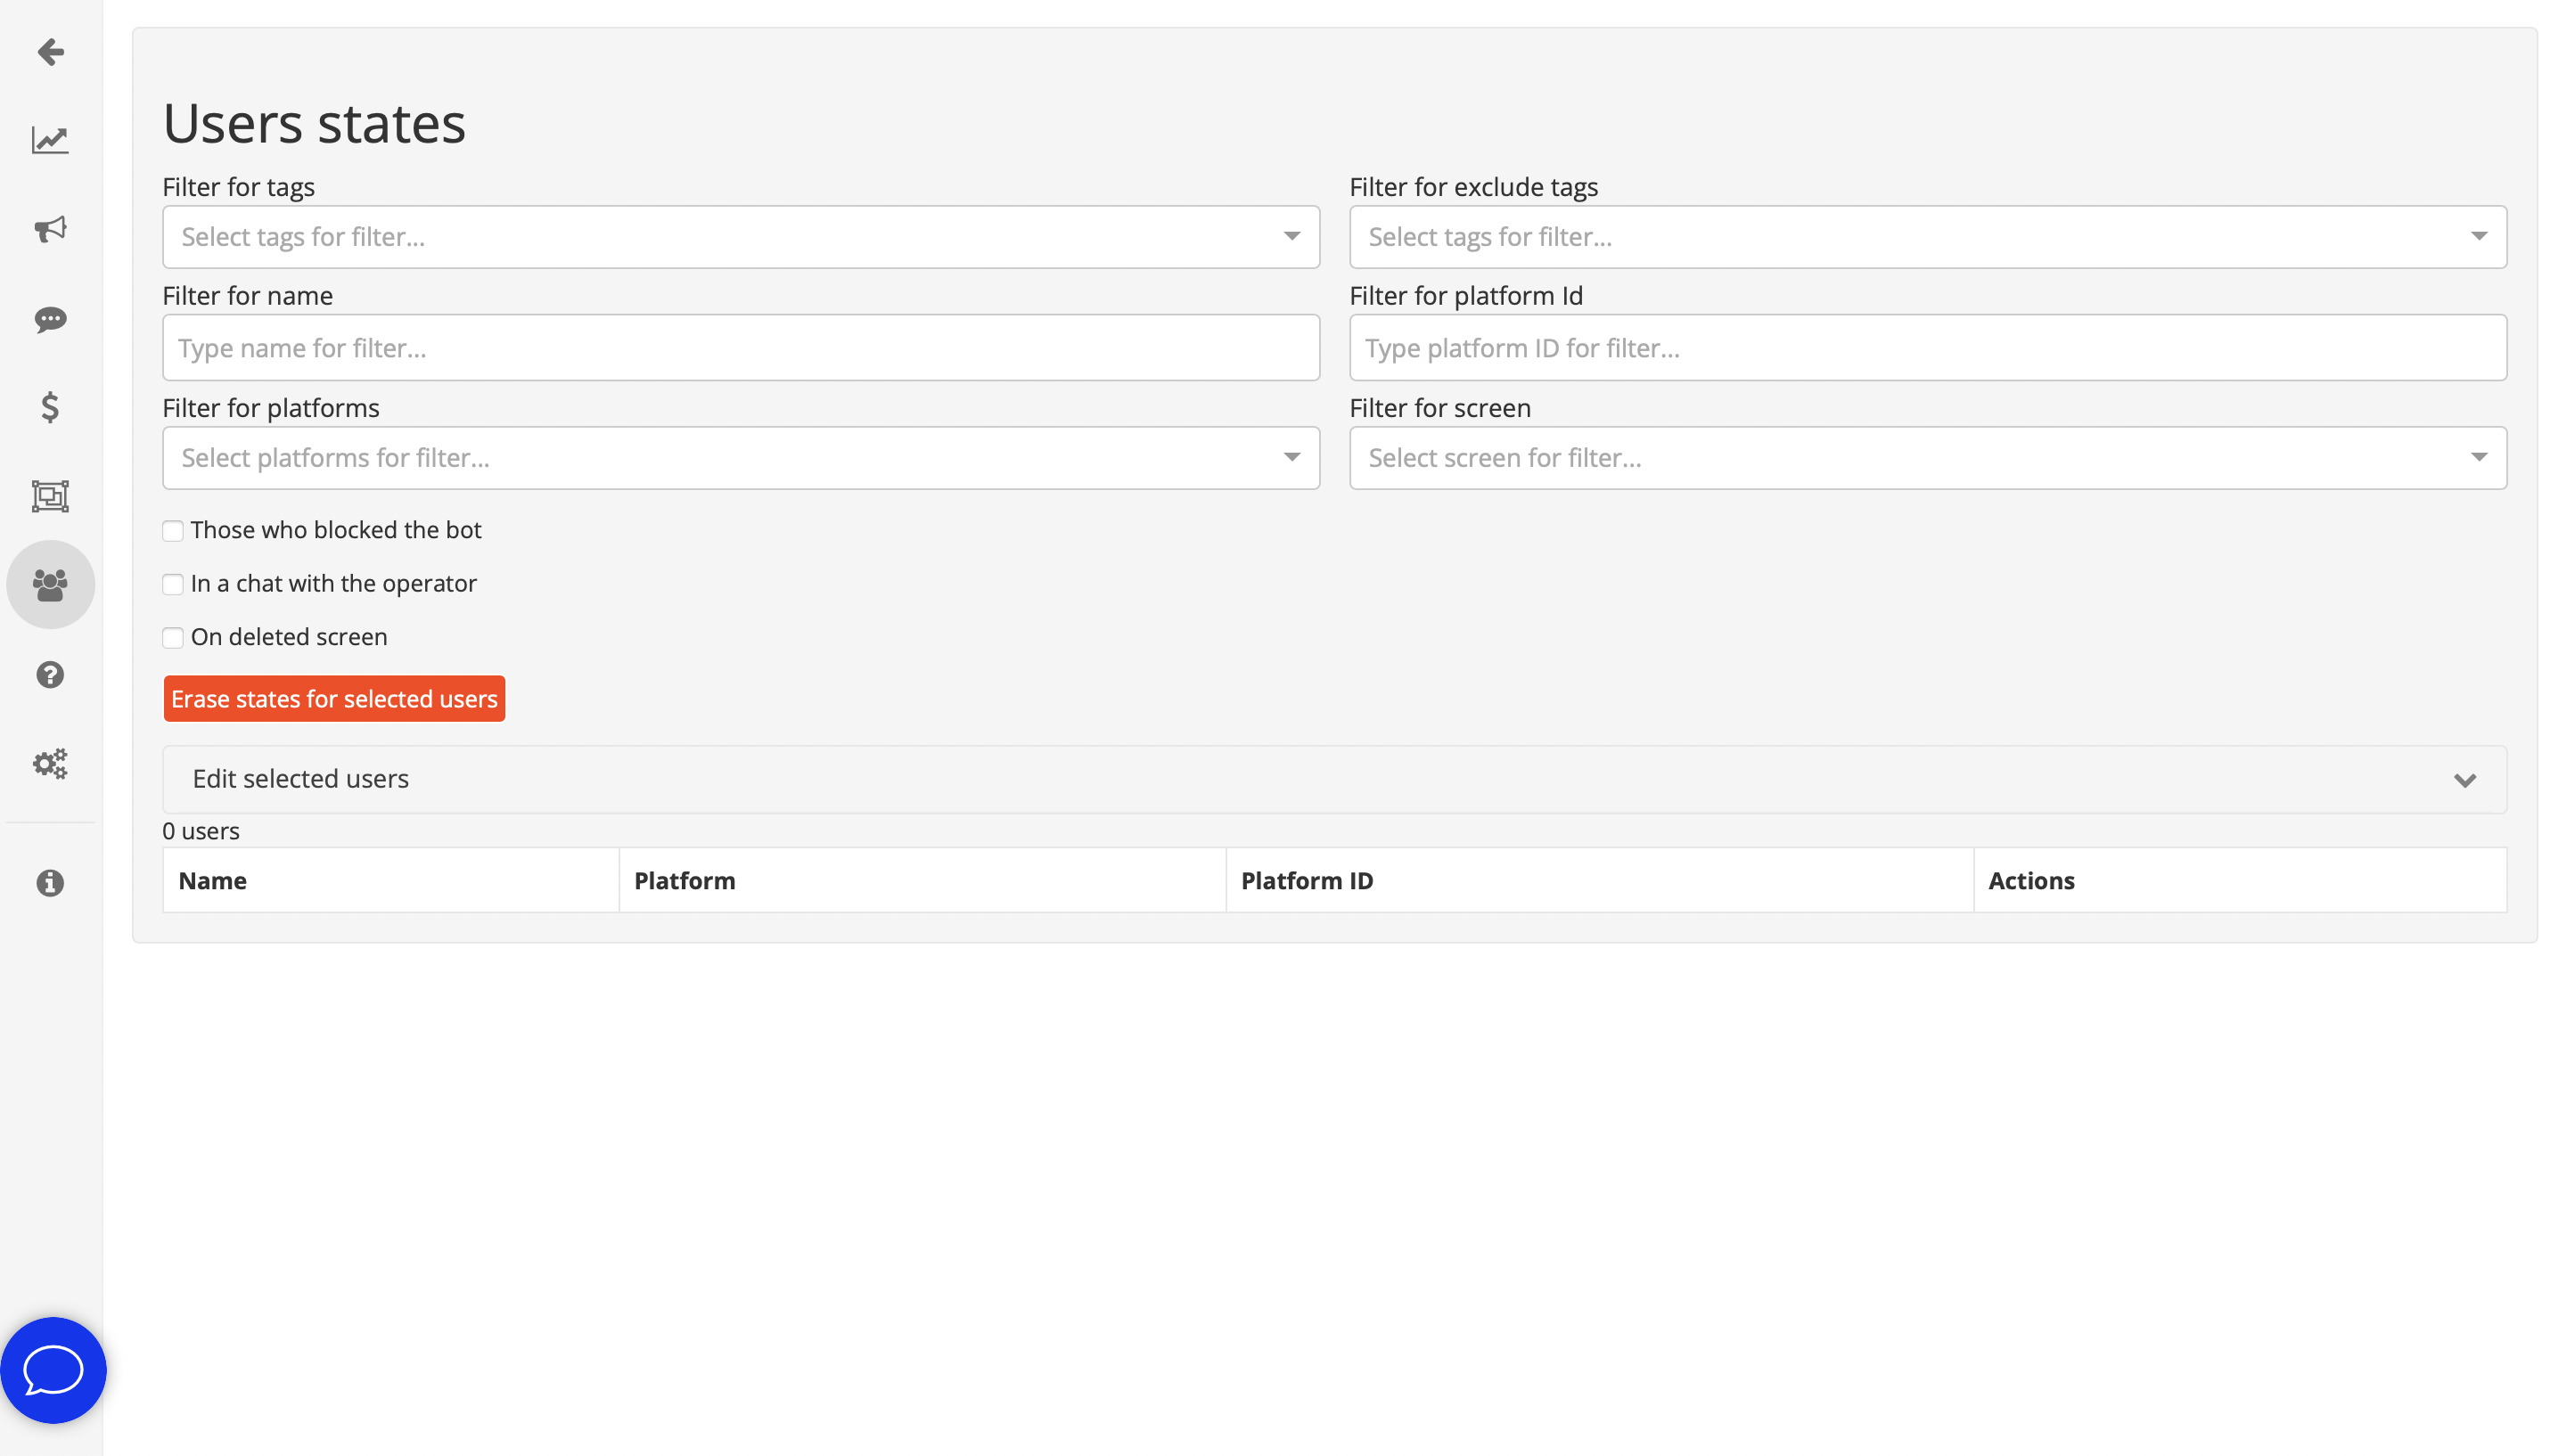Open the info icon in sidebar

coord(49,882)
